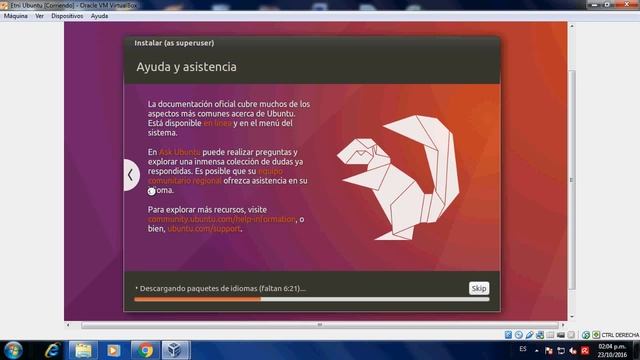Screen dimensions: 640x360
Task: Expand the download details triangle
Action: [136, 288]
